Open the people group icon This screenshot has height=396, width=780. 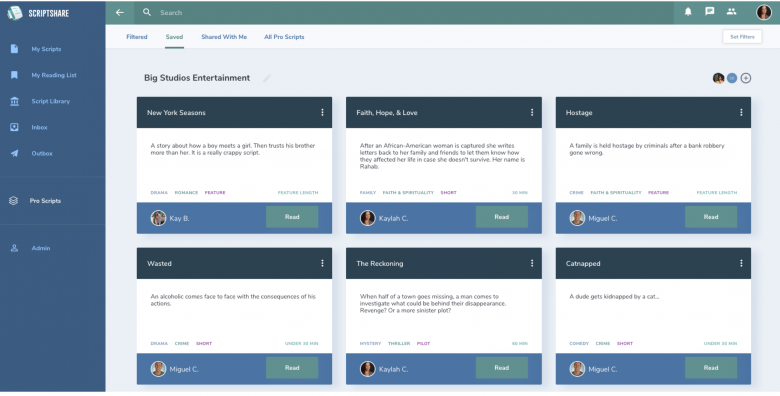731,11
